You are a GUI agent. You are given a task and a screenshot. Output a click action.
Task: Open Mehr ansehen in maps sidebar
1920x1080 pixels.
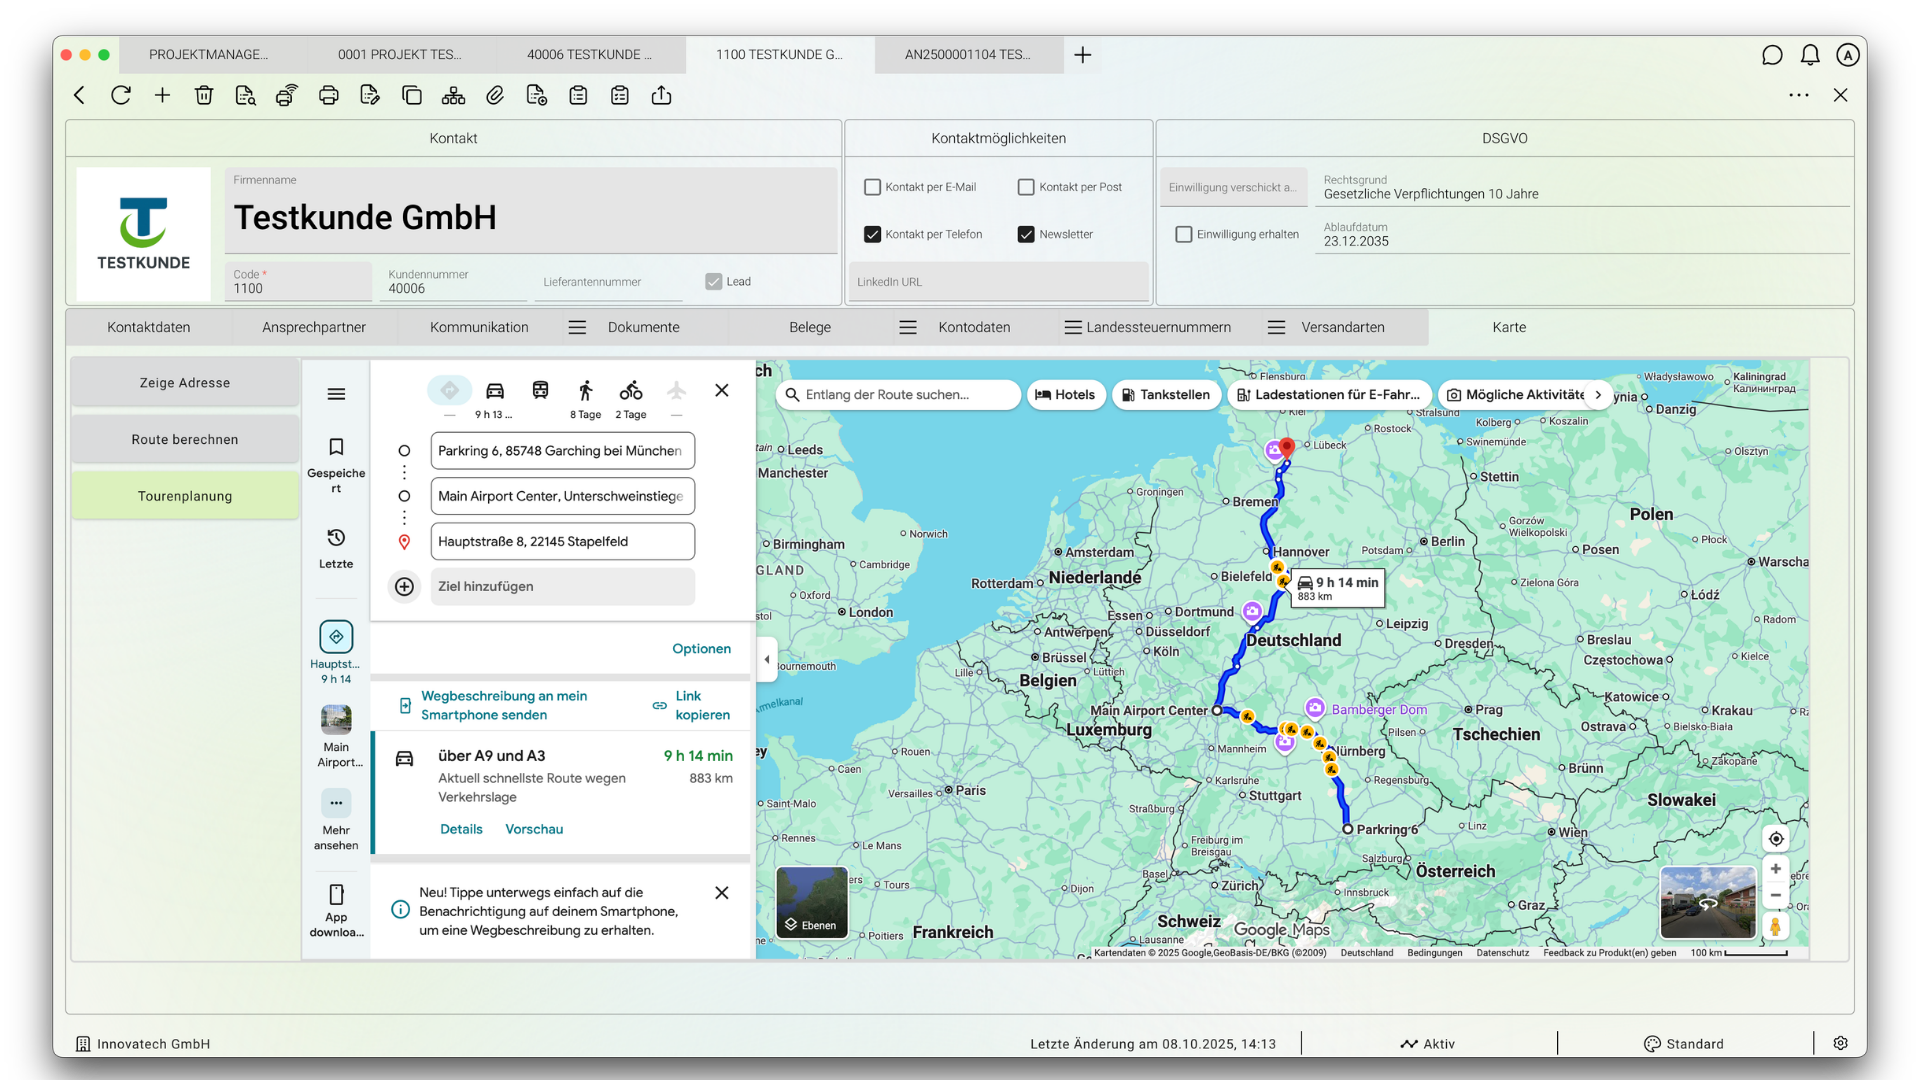point(336,821)
